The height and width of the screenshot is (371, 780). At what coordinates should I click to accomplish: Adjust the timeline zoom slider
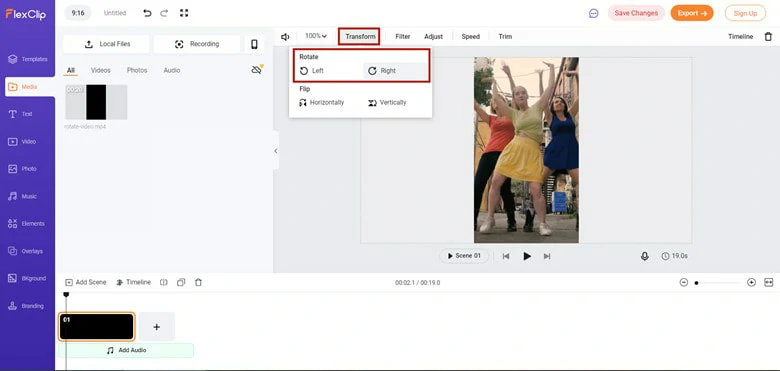[717, 283]
